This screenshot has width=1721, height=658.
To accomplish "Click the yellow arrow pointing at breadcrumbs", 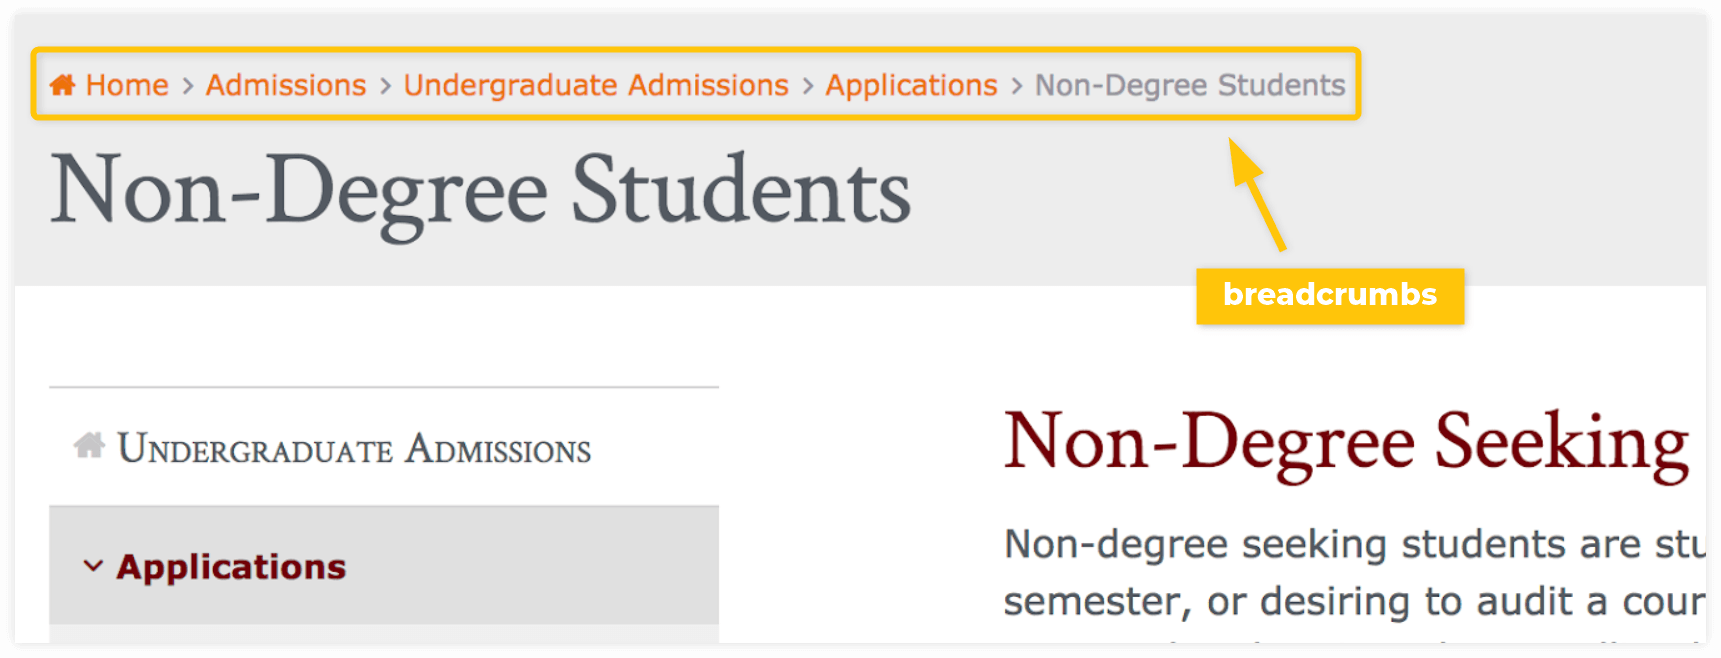I will (1256, 194).
